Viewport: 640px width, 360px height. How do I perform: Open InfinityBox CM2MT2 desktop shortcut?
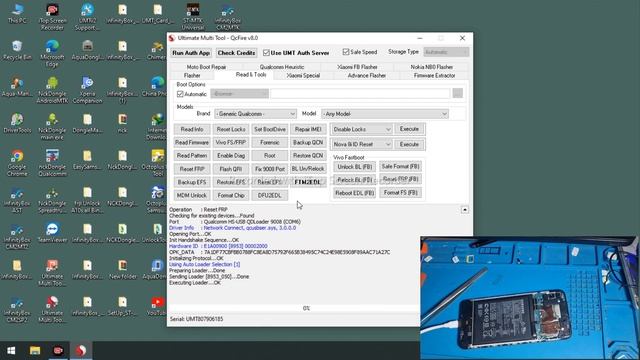point(17,237)
